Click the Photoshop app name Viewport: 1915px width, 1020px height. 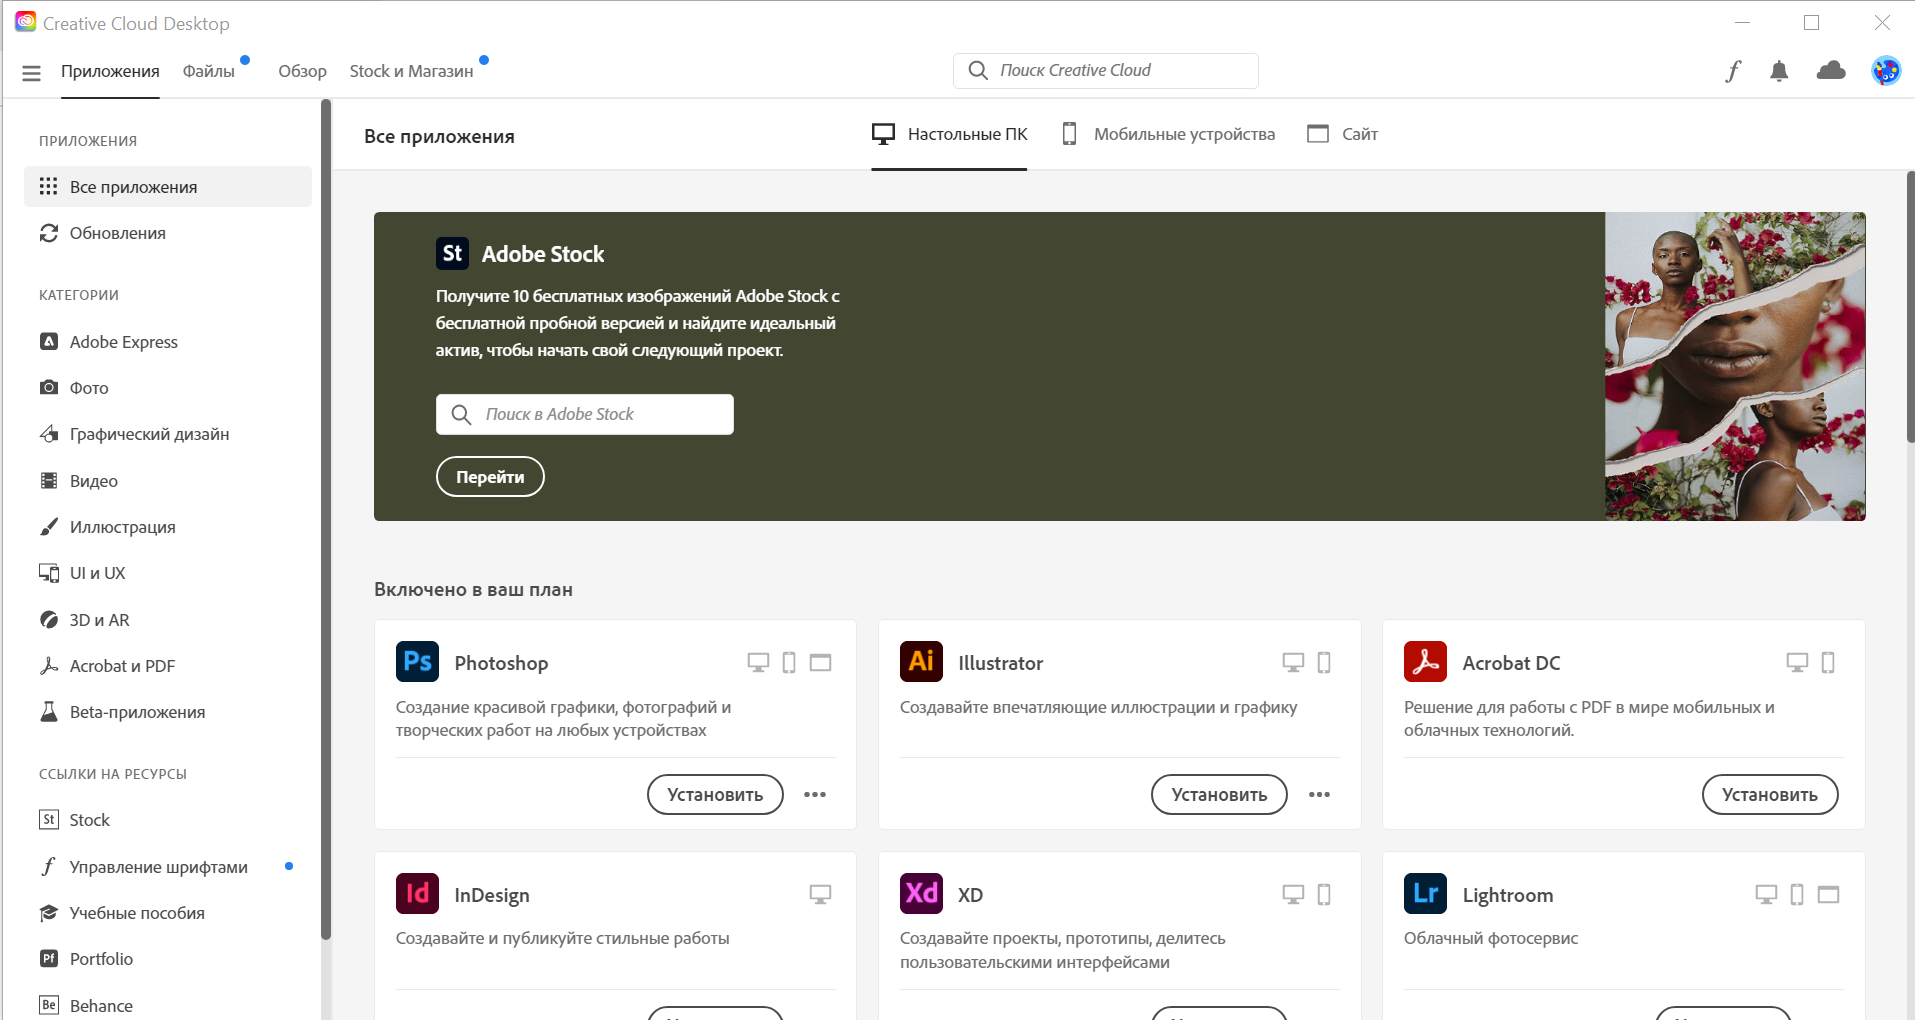pos(501,663)
